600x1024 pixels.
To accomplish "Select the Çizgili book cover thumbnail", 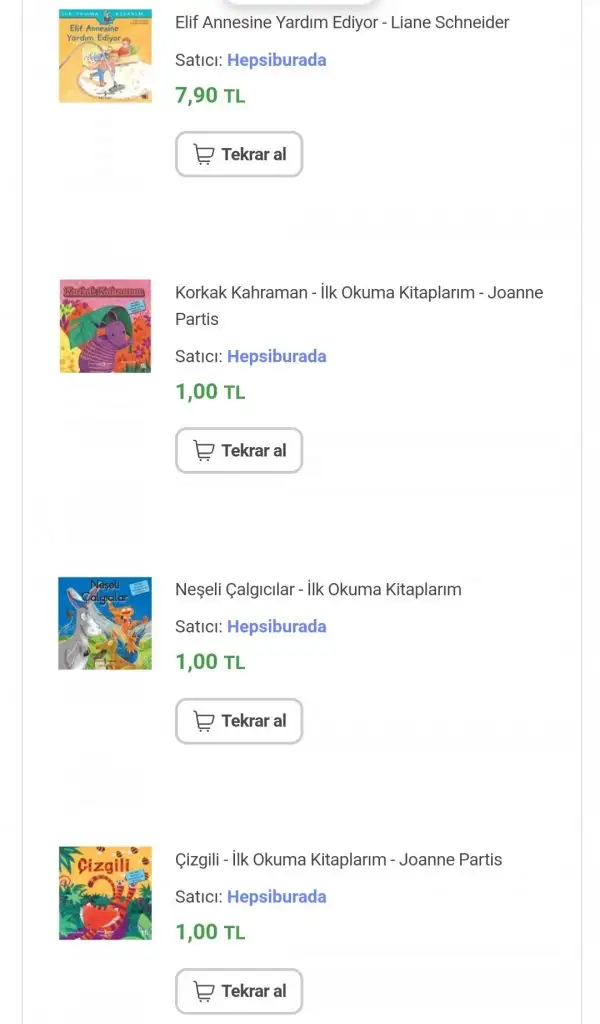I will point(105,893).
